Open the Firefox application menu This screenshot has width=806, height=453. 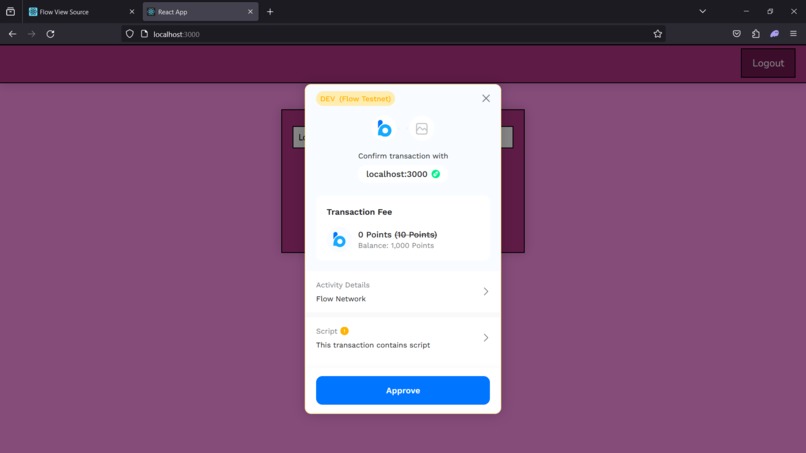(x=793, y=34)
